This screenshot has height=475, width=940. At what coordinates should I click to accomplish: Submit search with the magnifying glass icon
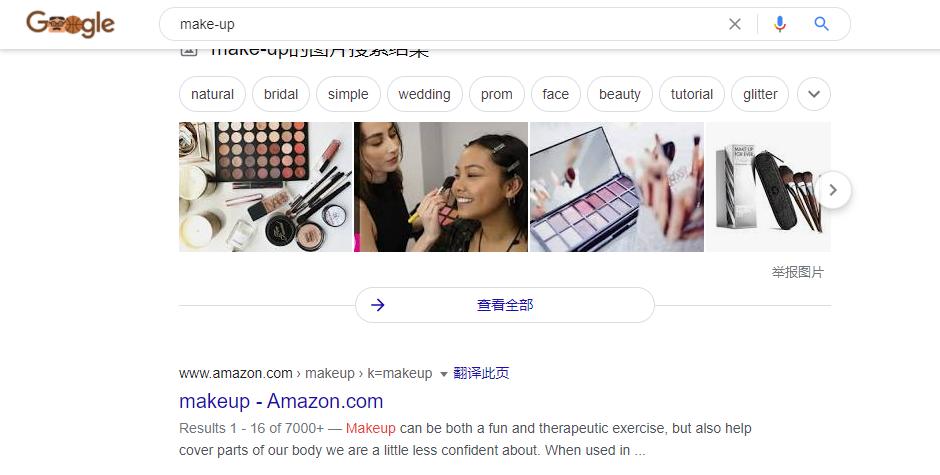pyautogui.click(x=821, y=24)
